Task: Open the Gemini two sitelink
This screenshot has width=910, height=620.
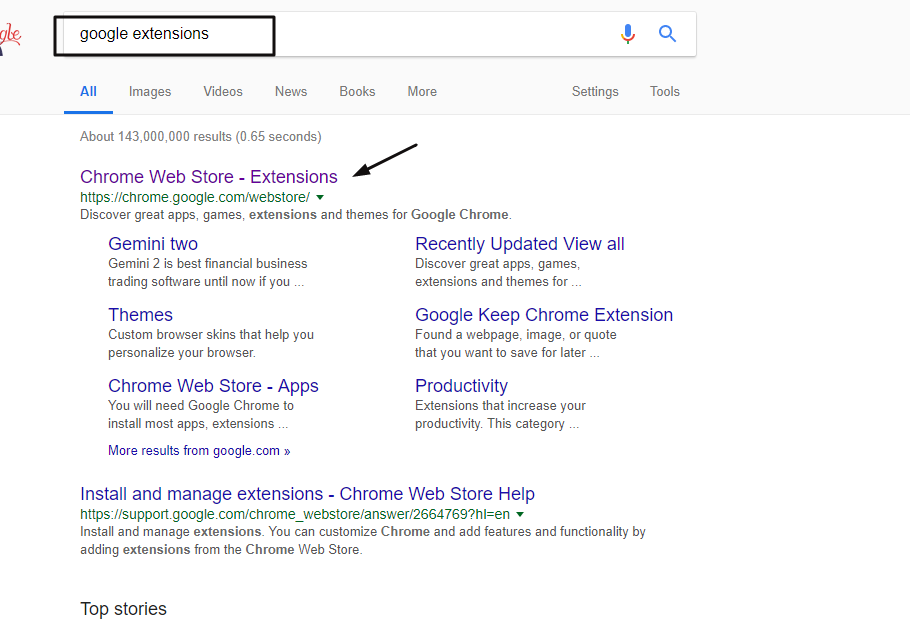Action: 153,244
